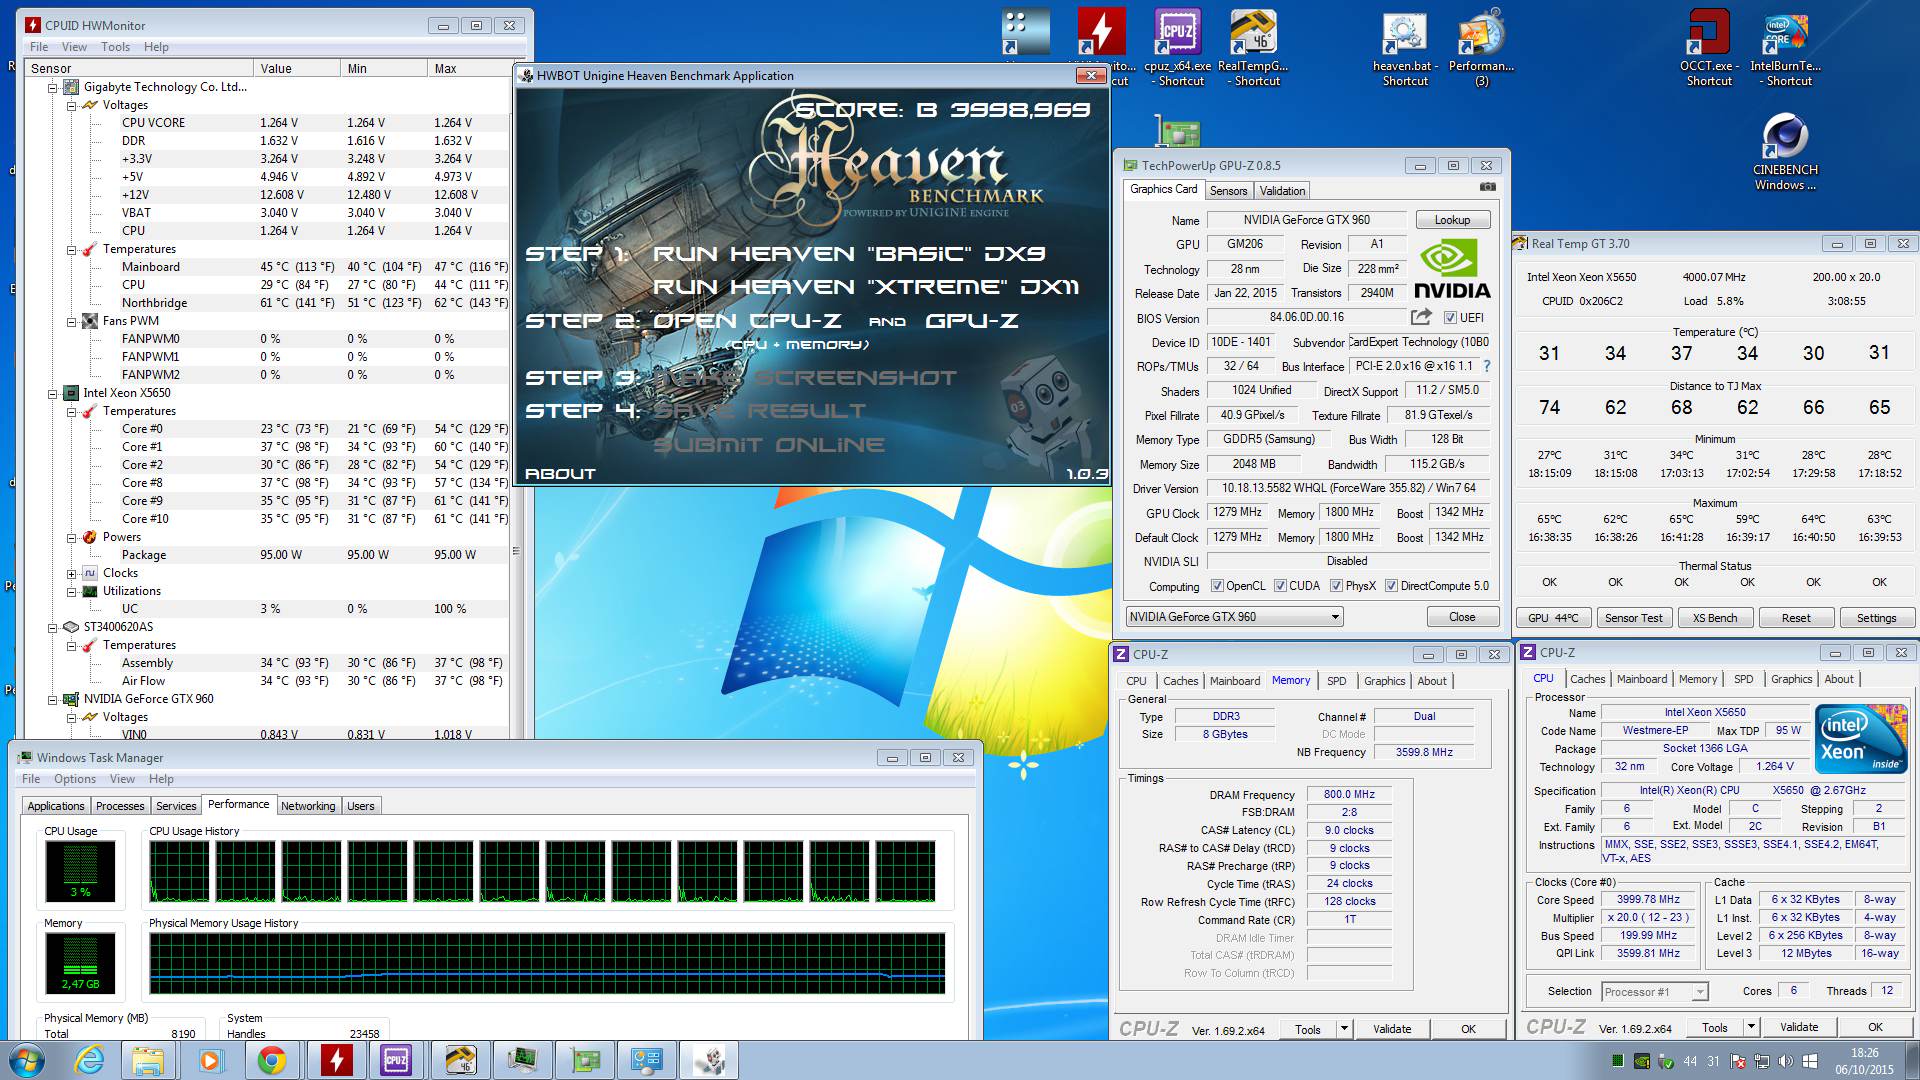Open the SPD tab in CPU-Z Memory window
The height and width of the screenshot is (1080, 1920).
pyautogui.click(x=1336, y=681)
